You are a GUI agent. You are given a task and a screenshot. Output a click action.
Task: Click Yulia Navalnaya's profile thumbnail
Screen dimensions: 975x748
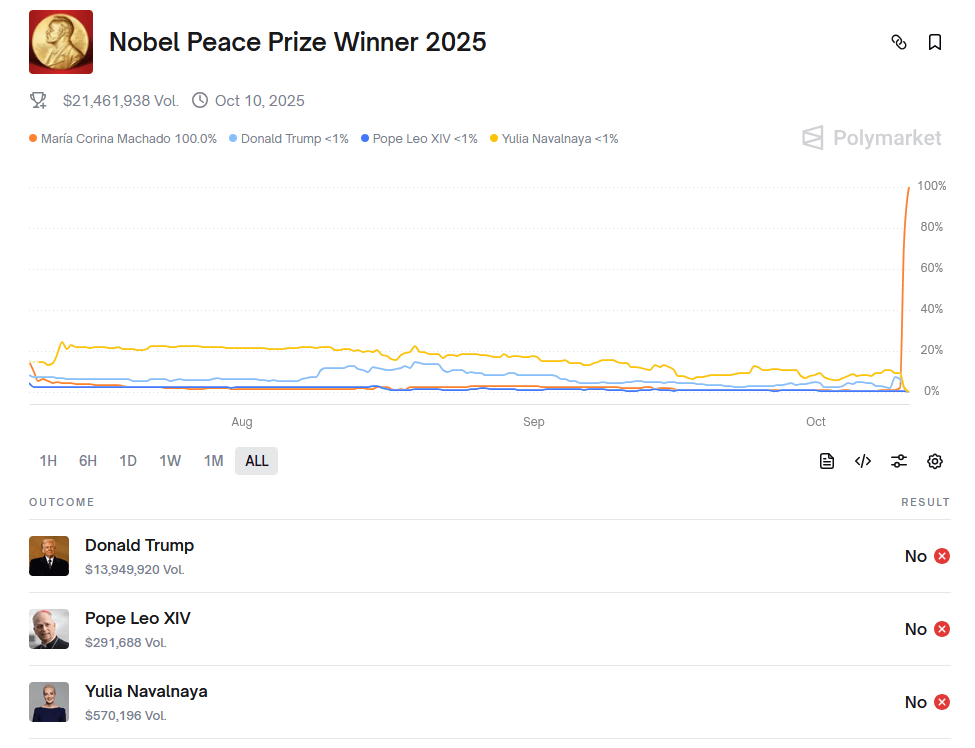pyautogui.click(x=49, y=702)
